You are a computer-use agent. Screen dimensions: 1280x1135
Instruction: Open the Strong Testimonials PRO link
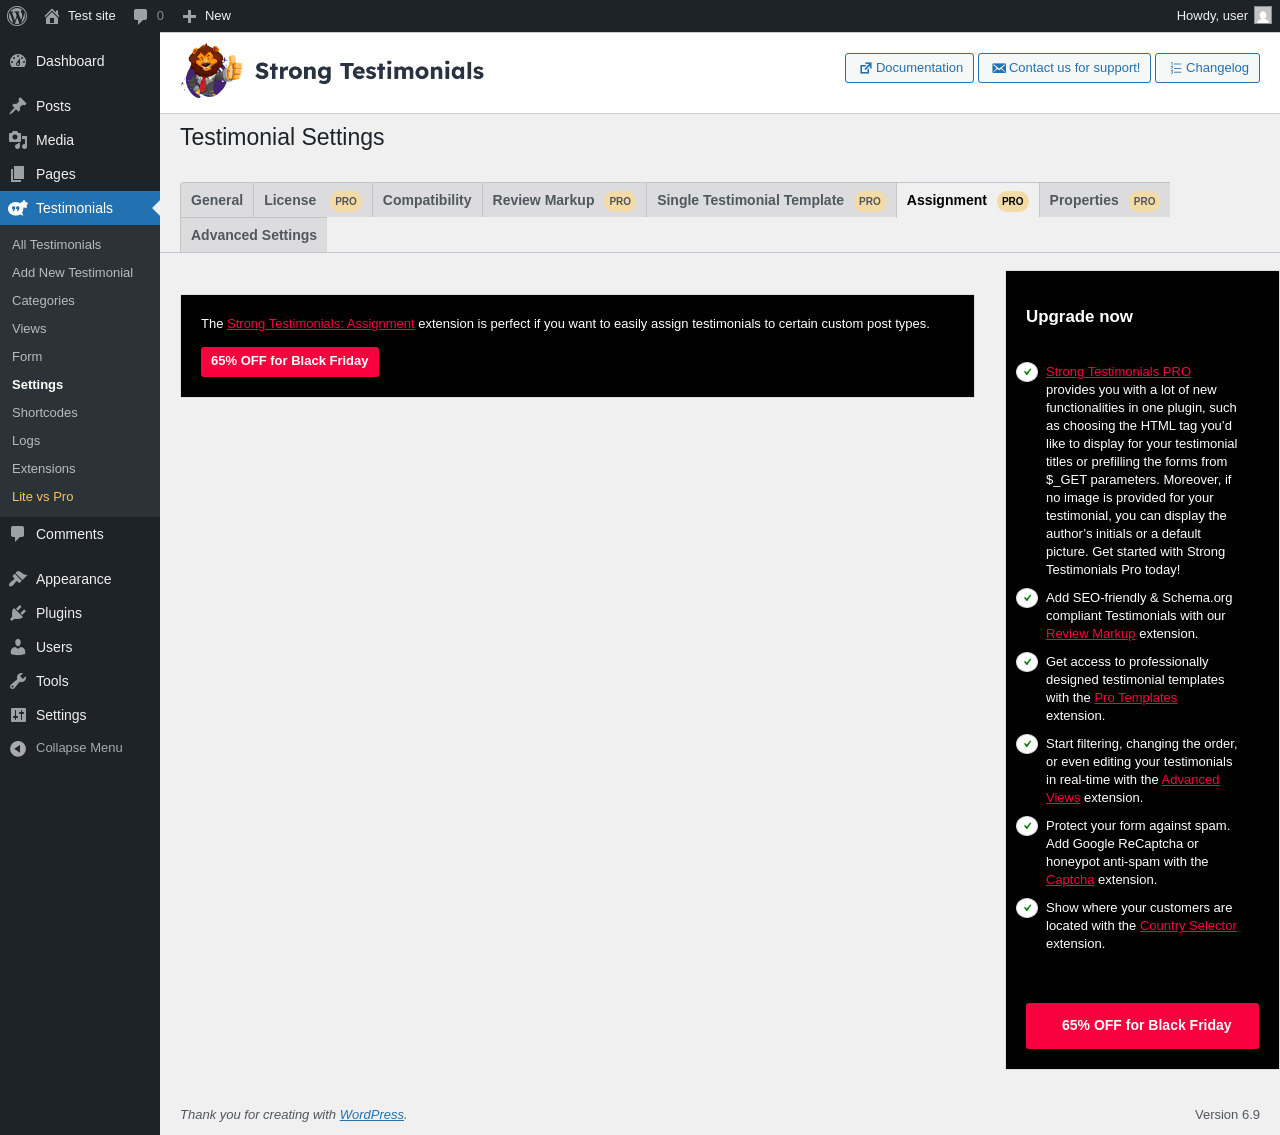click(1118, 372)
